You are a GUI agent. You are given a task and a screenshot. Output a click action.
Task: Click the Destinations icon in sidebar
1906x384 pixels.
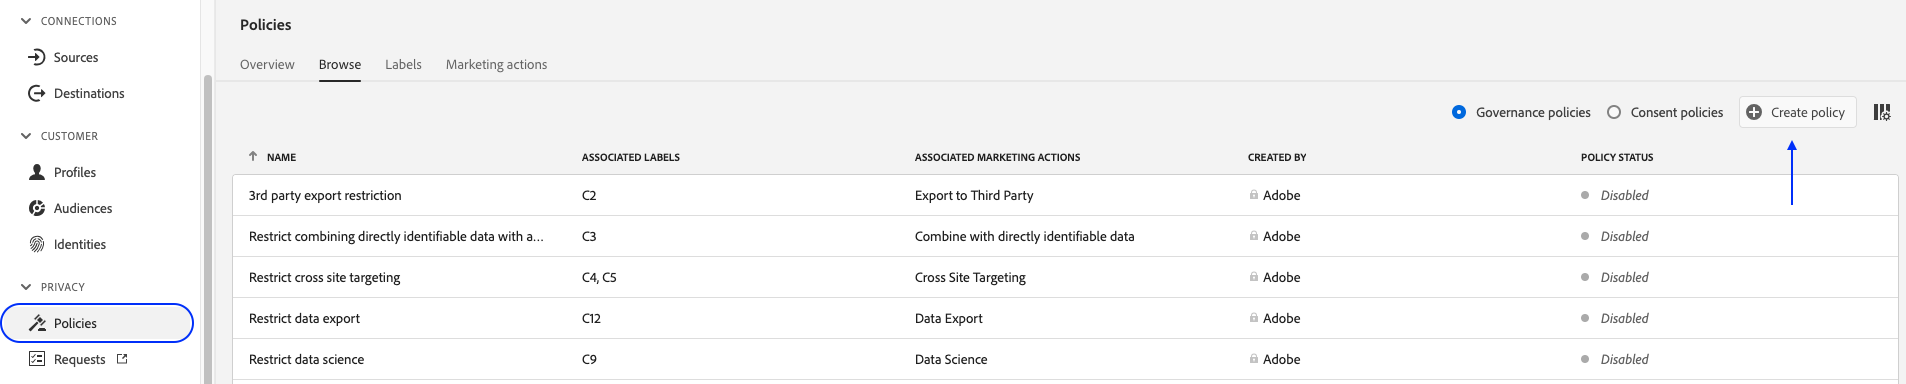37,93
